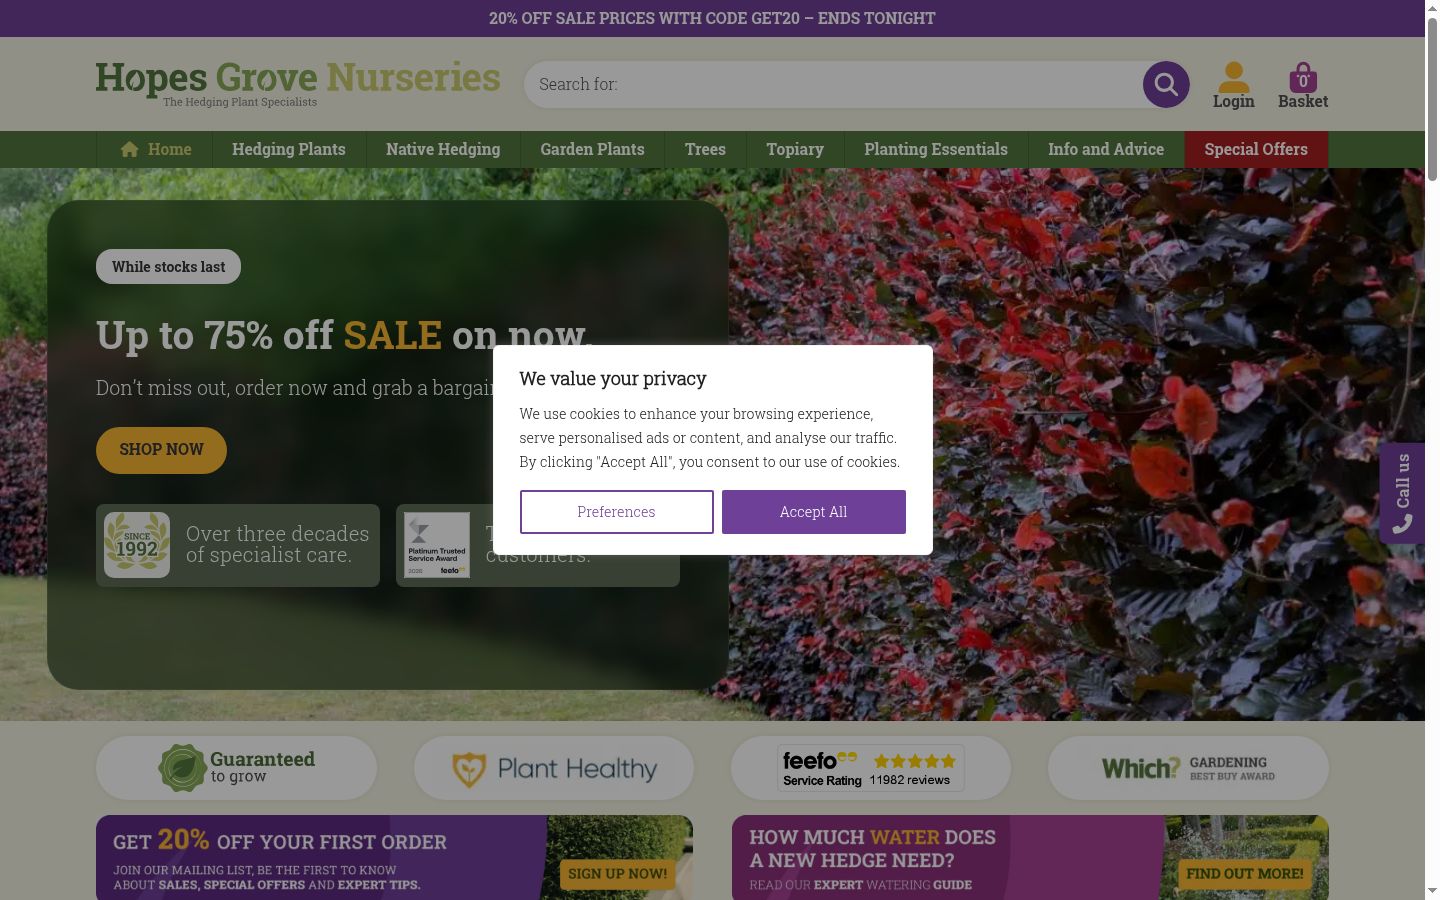Open the Hedging Plants menu
This screenshot has width=1440, height=900.
(289, 149)
